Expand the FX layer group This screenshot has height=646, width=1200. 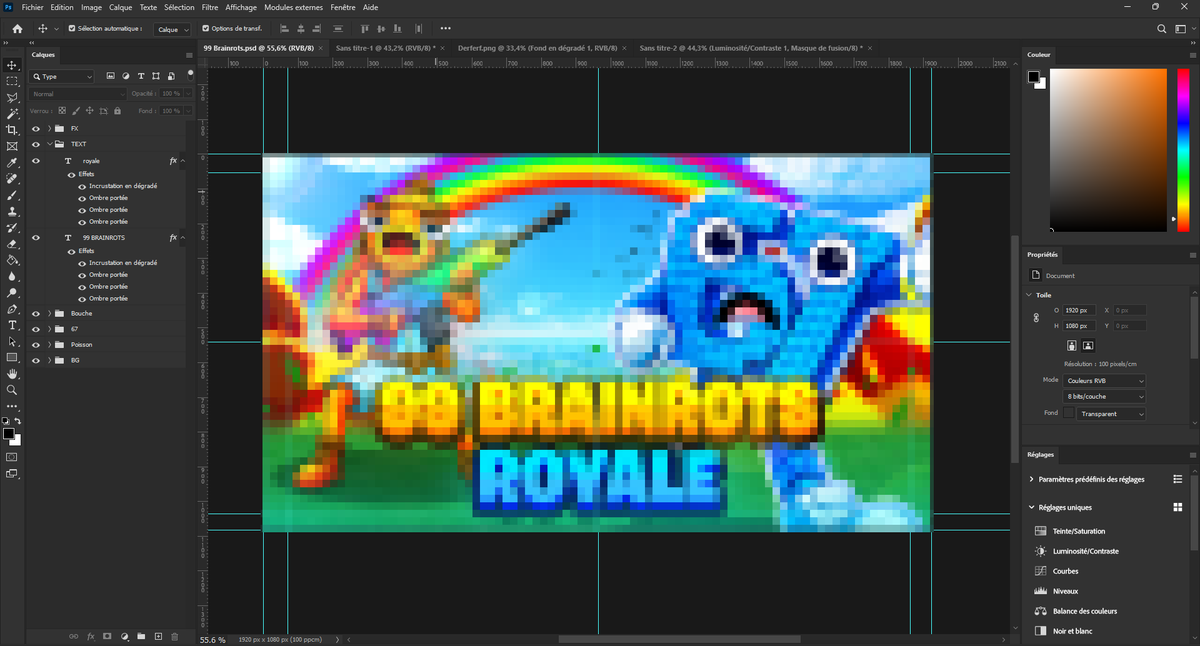(x=49, y=129)
